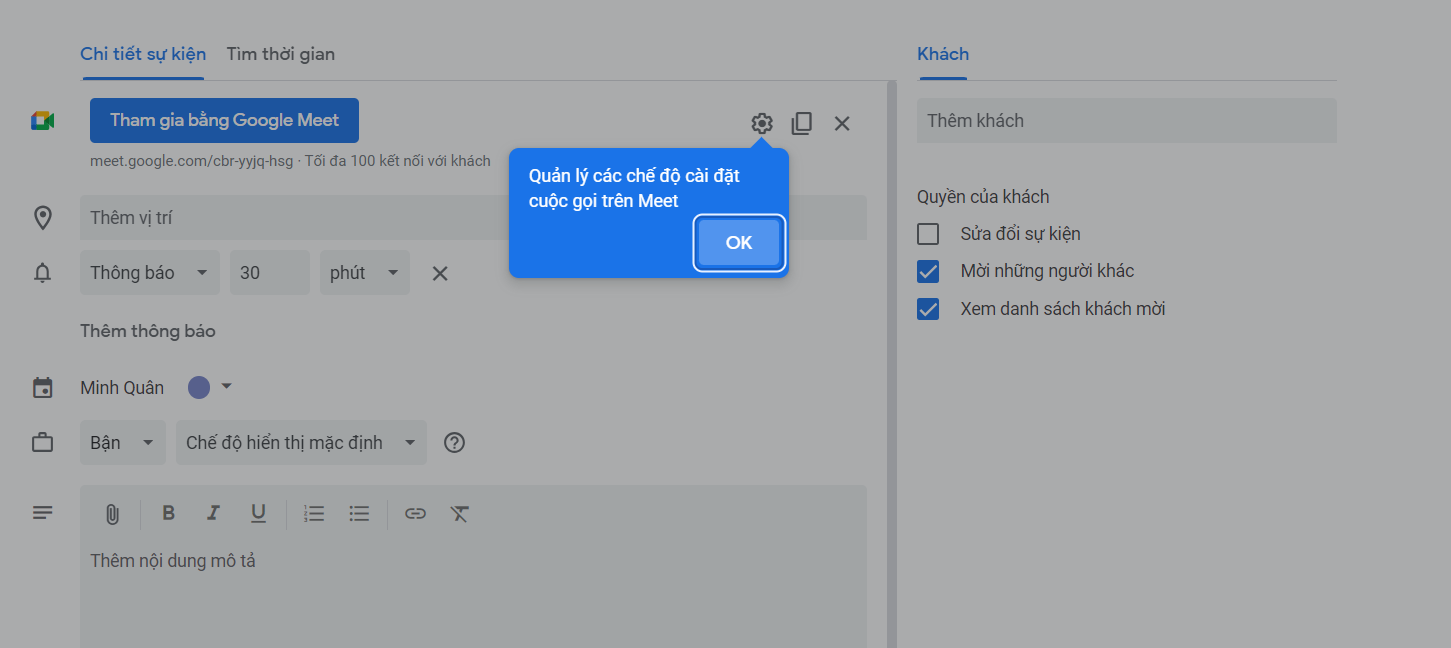
Task: Switch to 'Tìm thời gian' tab
Action: [280, 54]
